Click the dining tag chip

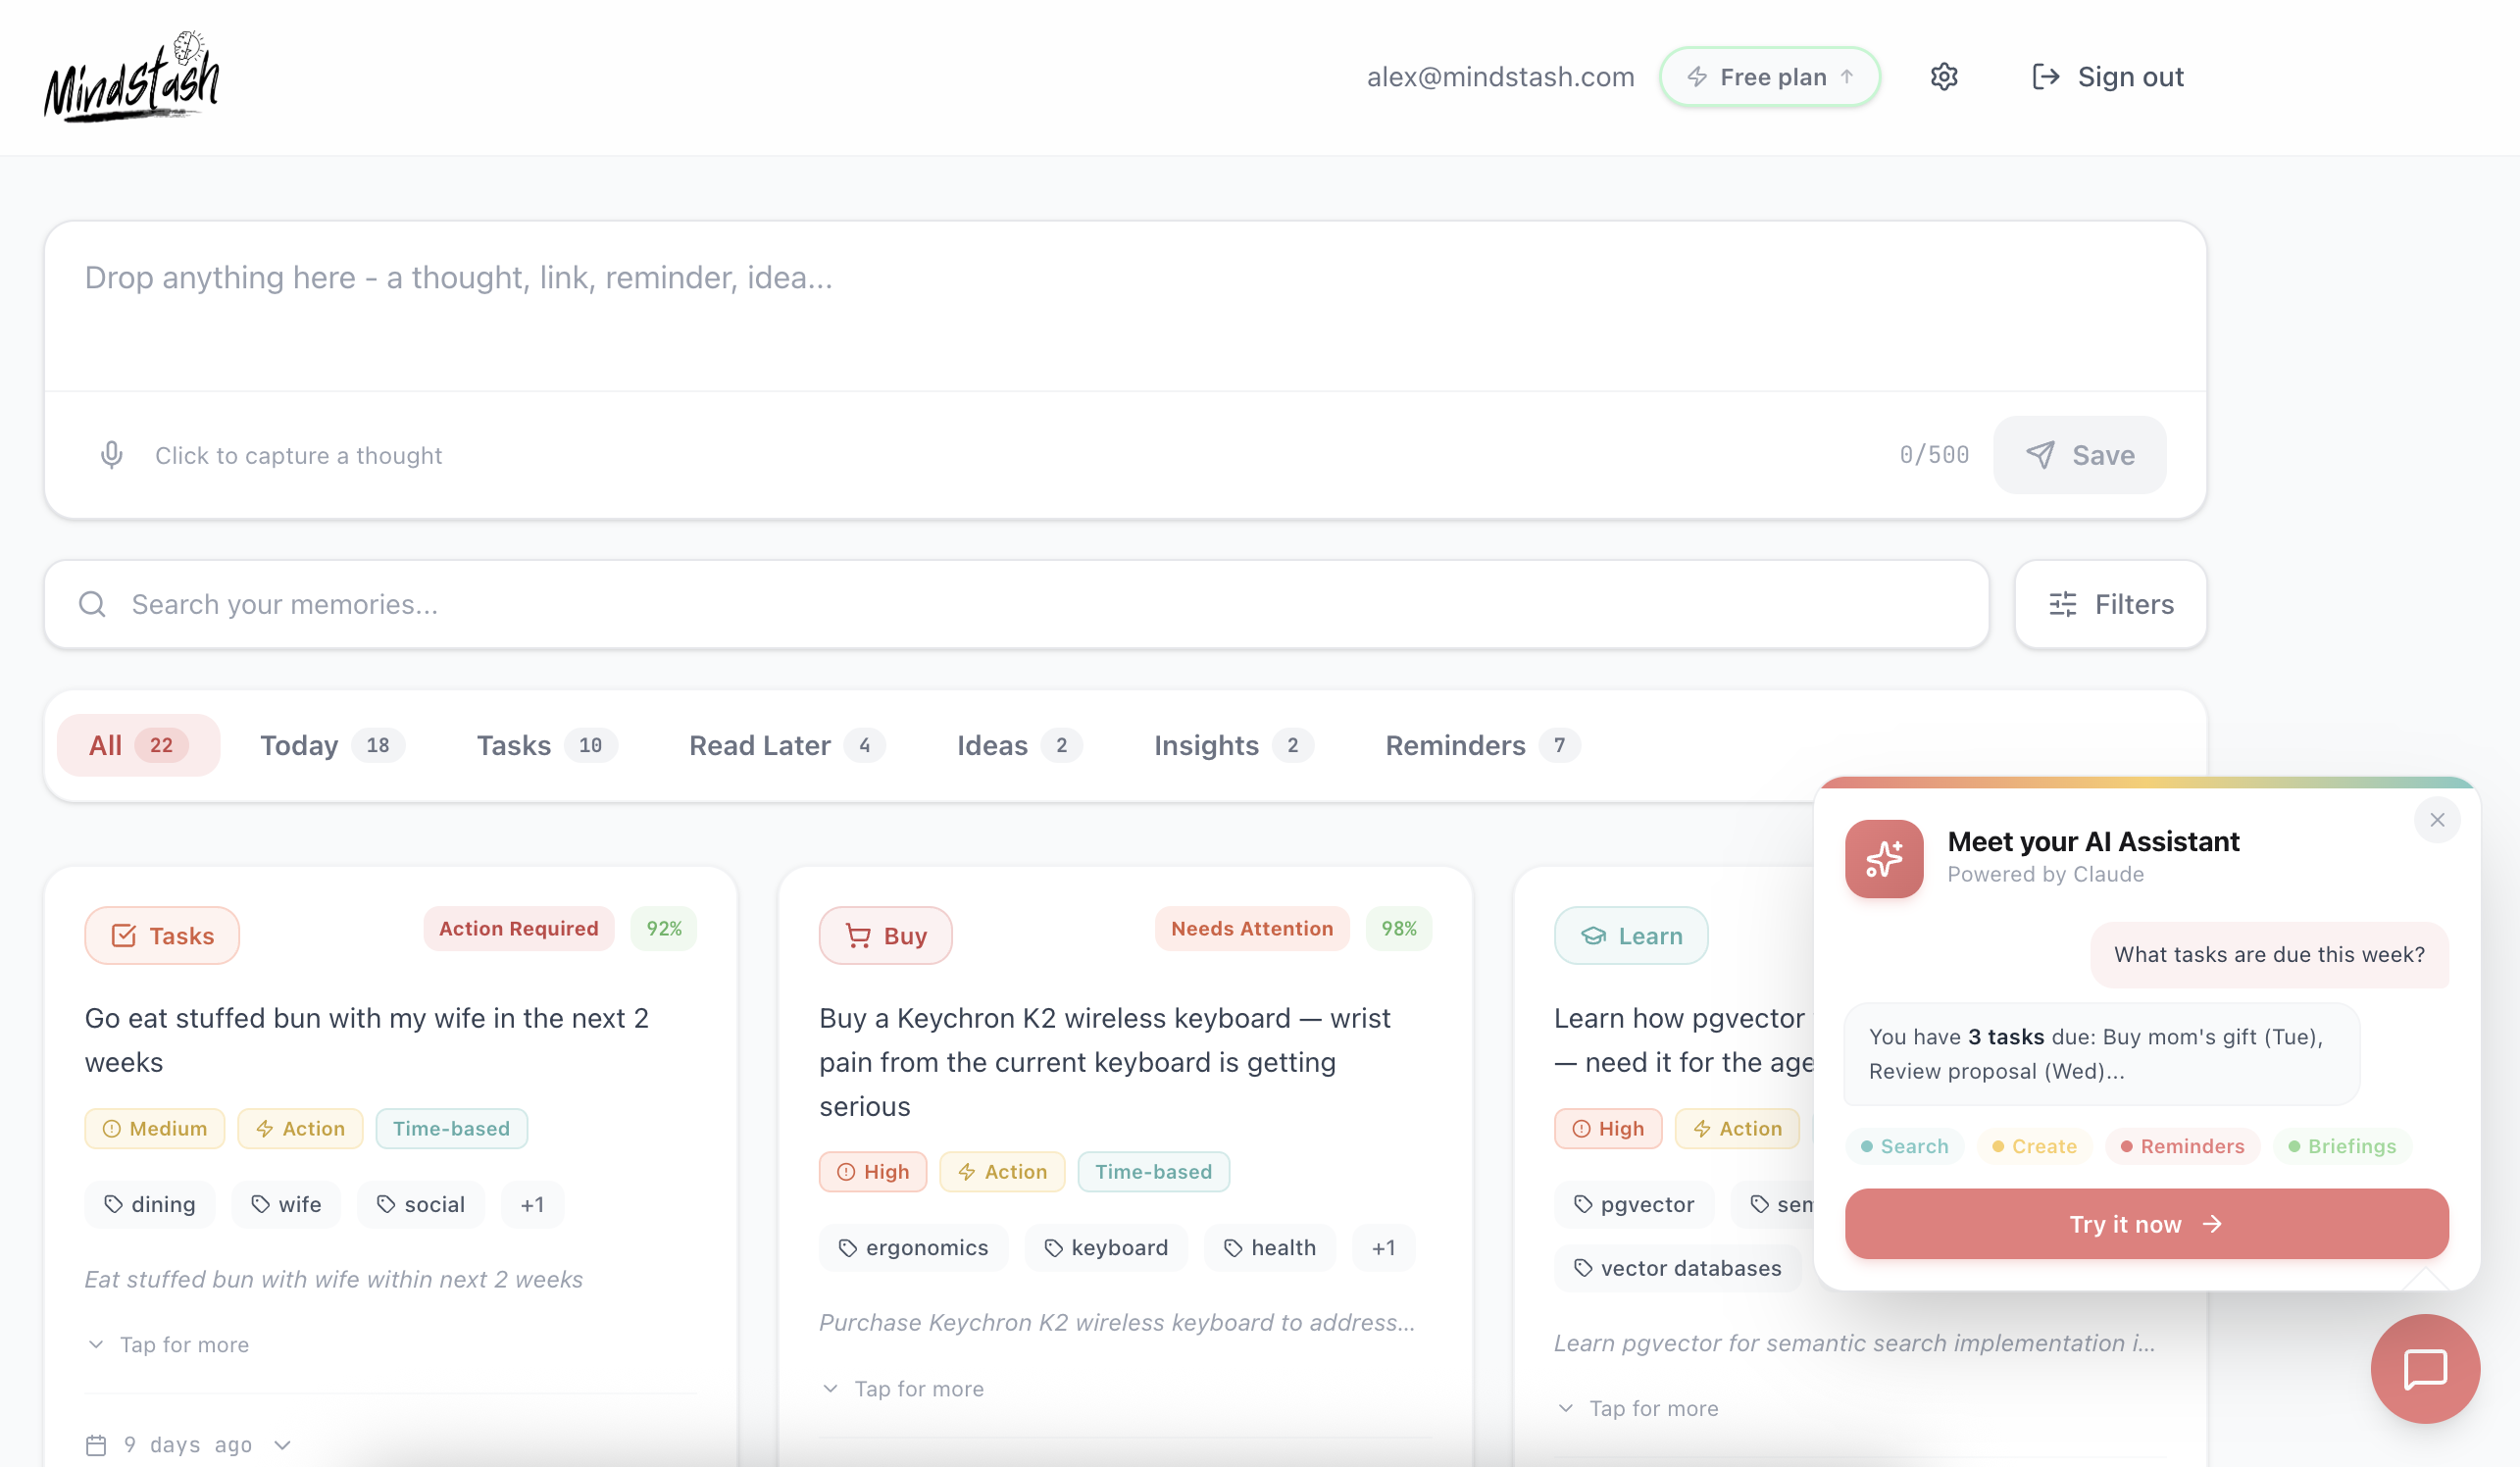[151, 1204]
